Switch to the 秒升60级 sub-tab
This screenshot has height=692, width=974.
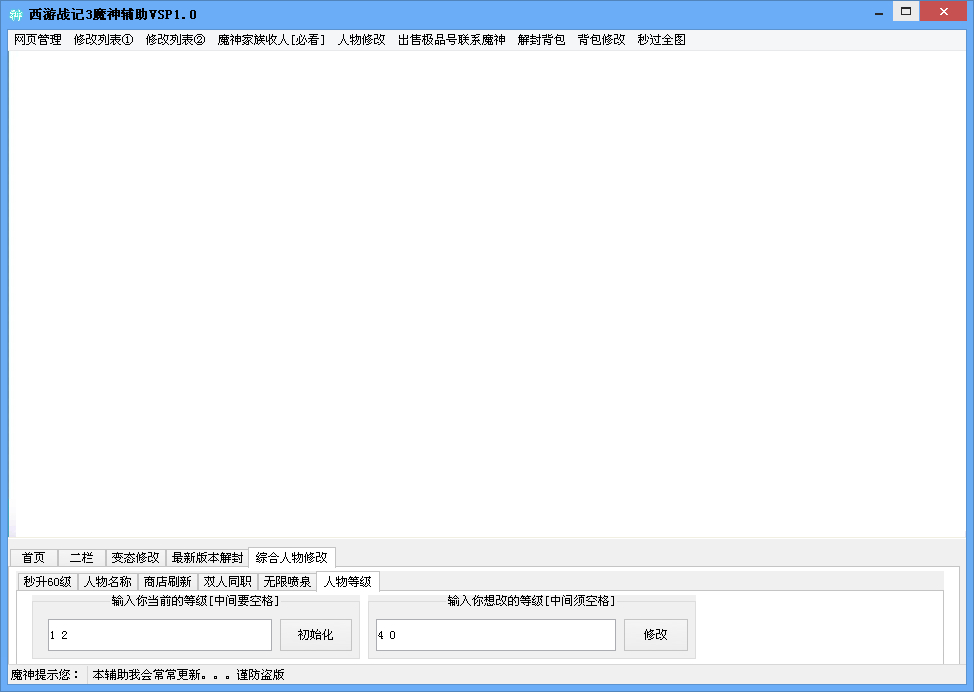click(47, 582)
